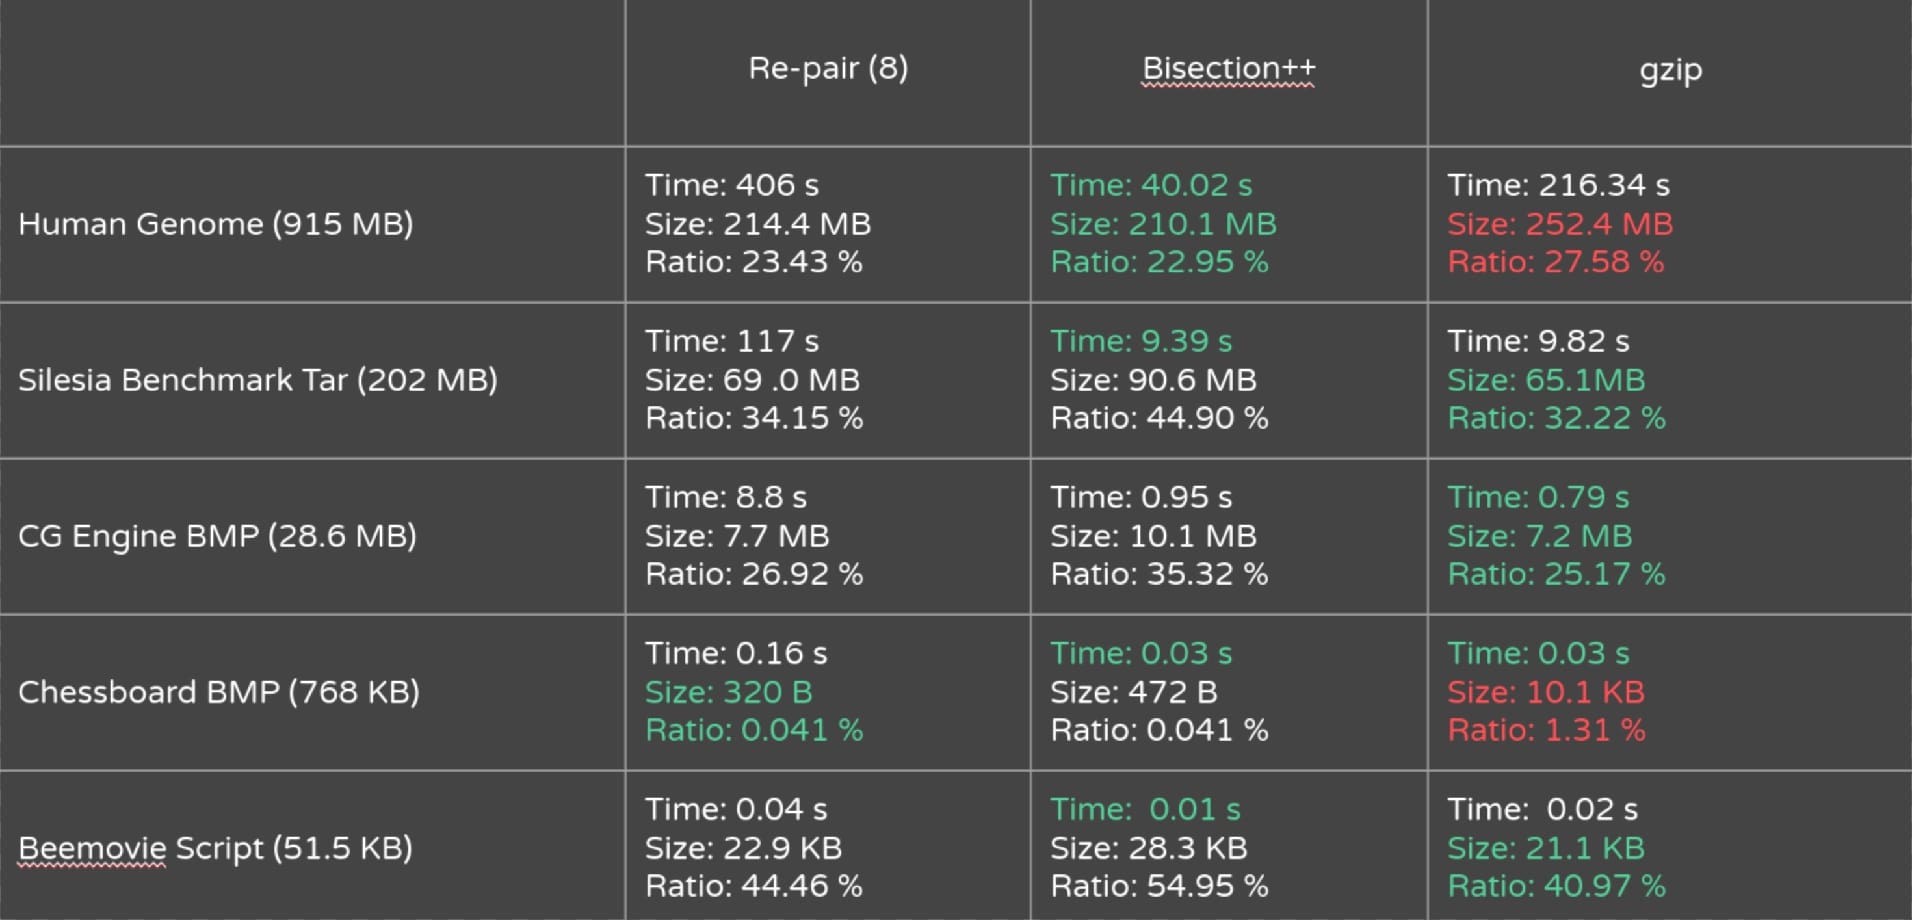This screenshot has width=1912, height=920.
Task: Select the Human Genome (915 MB) row label
Action: [x=216, y=223]
